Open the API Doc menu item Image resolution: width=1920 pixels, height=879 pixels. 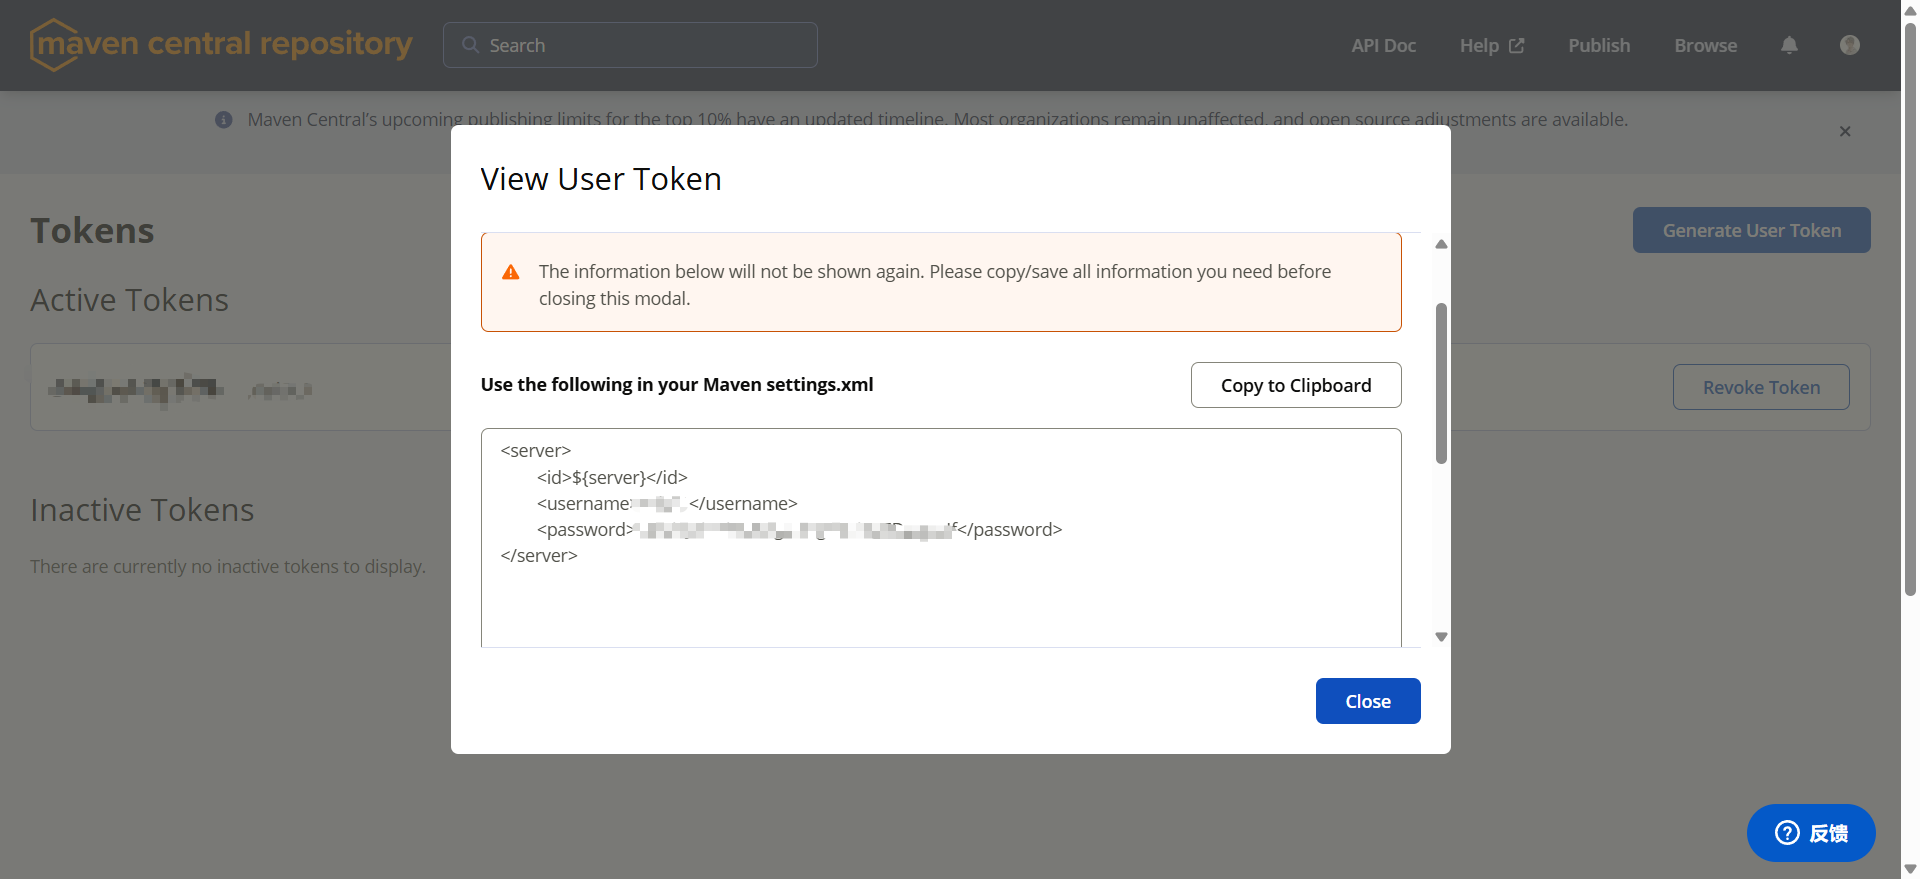1384,45
